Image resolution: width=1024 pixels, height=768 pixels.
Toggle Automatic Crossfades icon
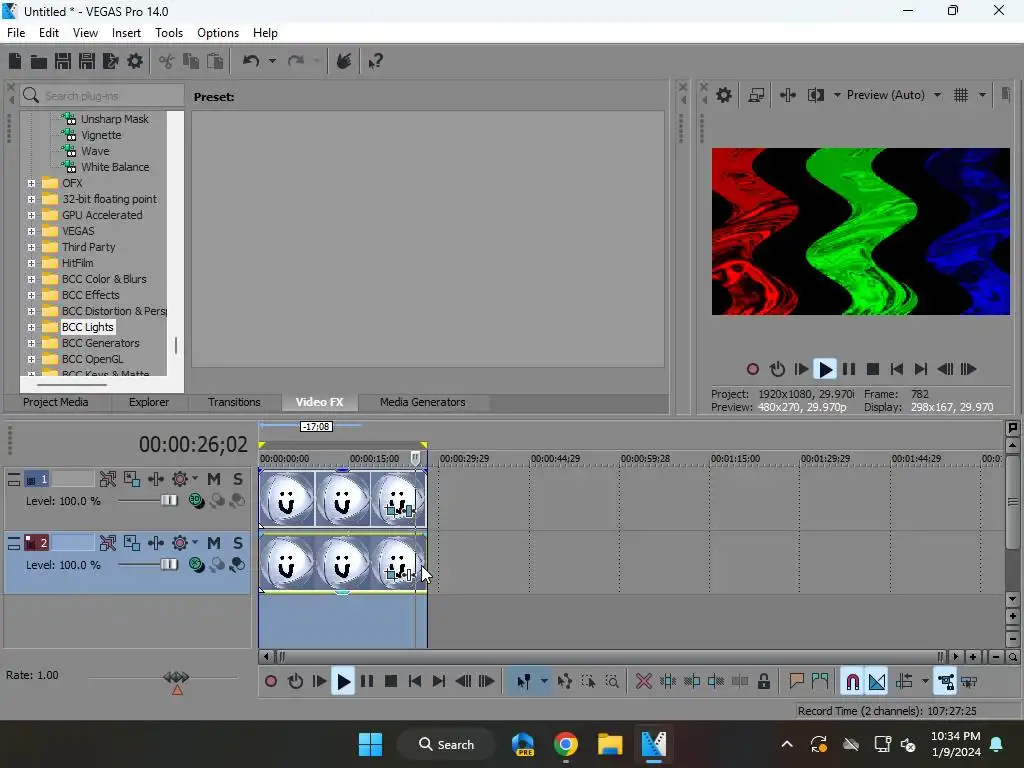coord(876,682)
